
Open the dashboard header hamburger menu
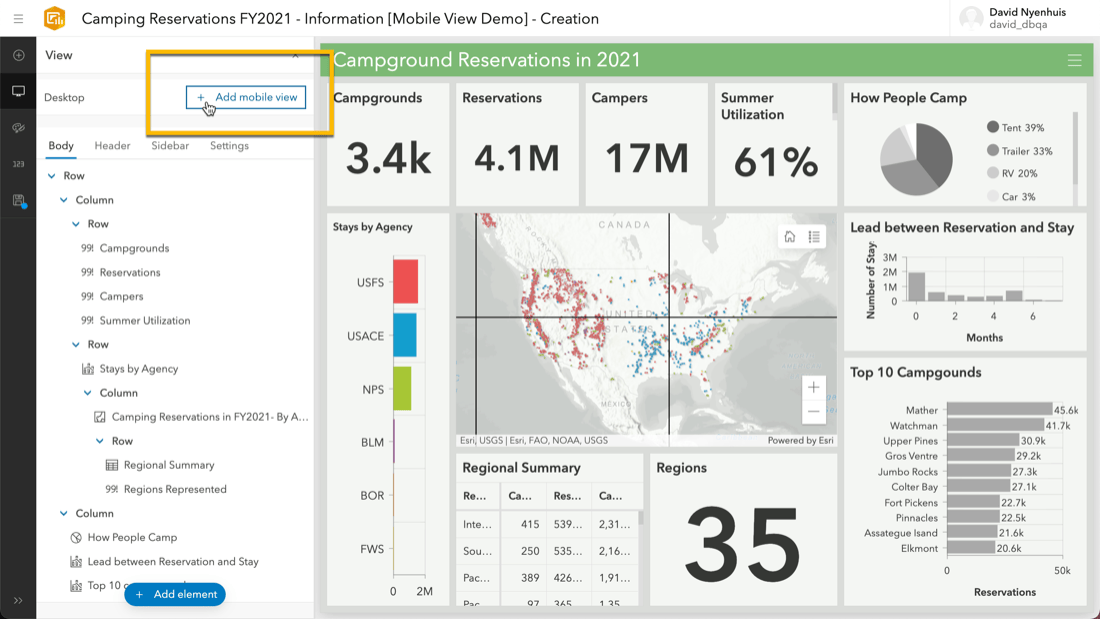click(x=1074, y=60)
